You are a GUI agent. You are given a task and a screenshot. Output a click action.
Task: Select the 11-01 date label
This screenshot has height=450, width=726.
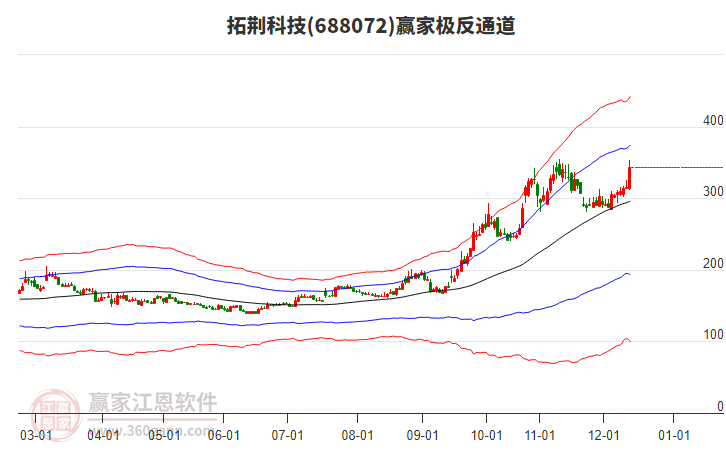(539, 435)
